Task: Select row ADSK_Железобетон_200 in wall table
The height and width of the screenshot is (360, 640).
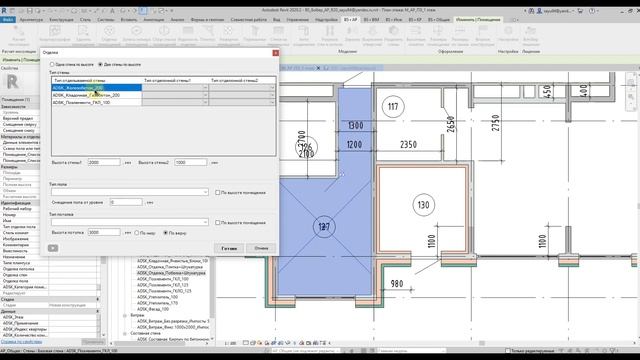Action: pos(97,88)
